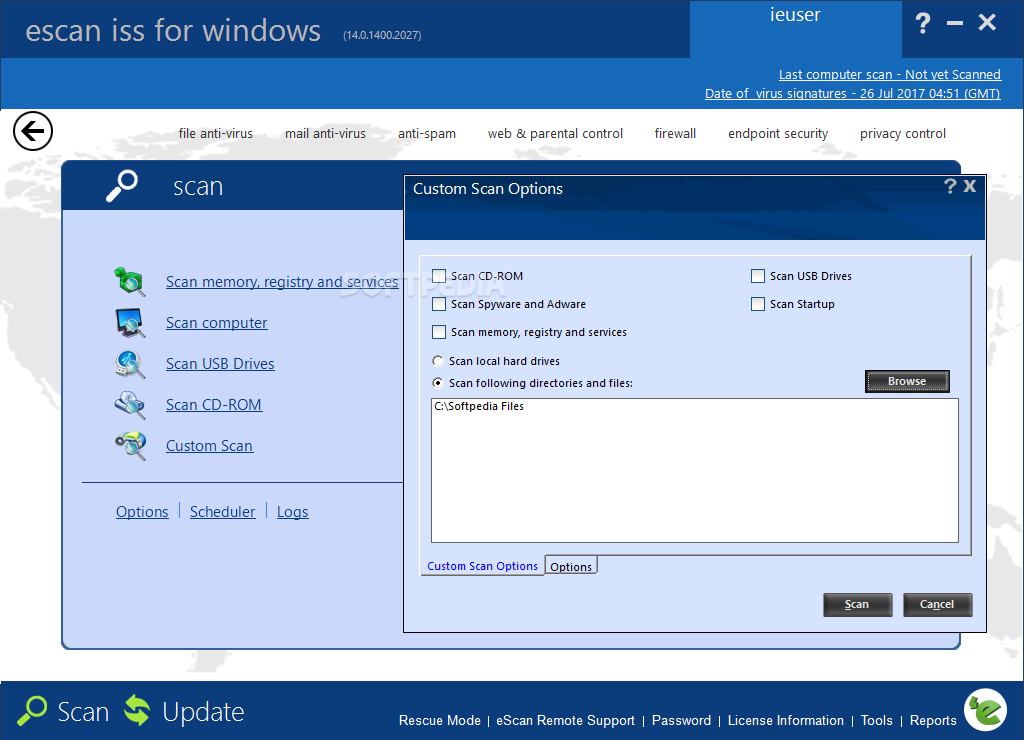
Task: Switch to Custom Scan Options tab
Action: (x=482, y=566)
